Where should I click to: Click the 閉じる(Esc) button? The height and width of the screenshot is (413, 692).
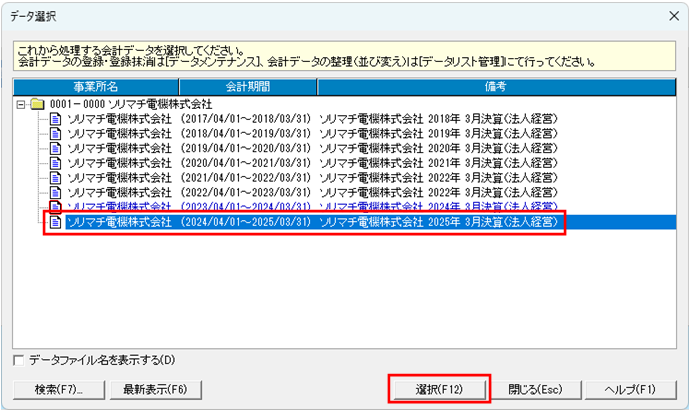535,390
